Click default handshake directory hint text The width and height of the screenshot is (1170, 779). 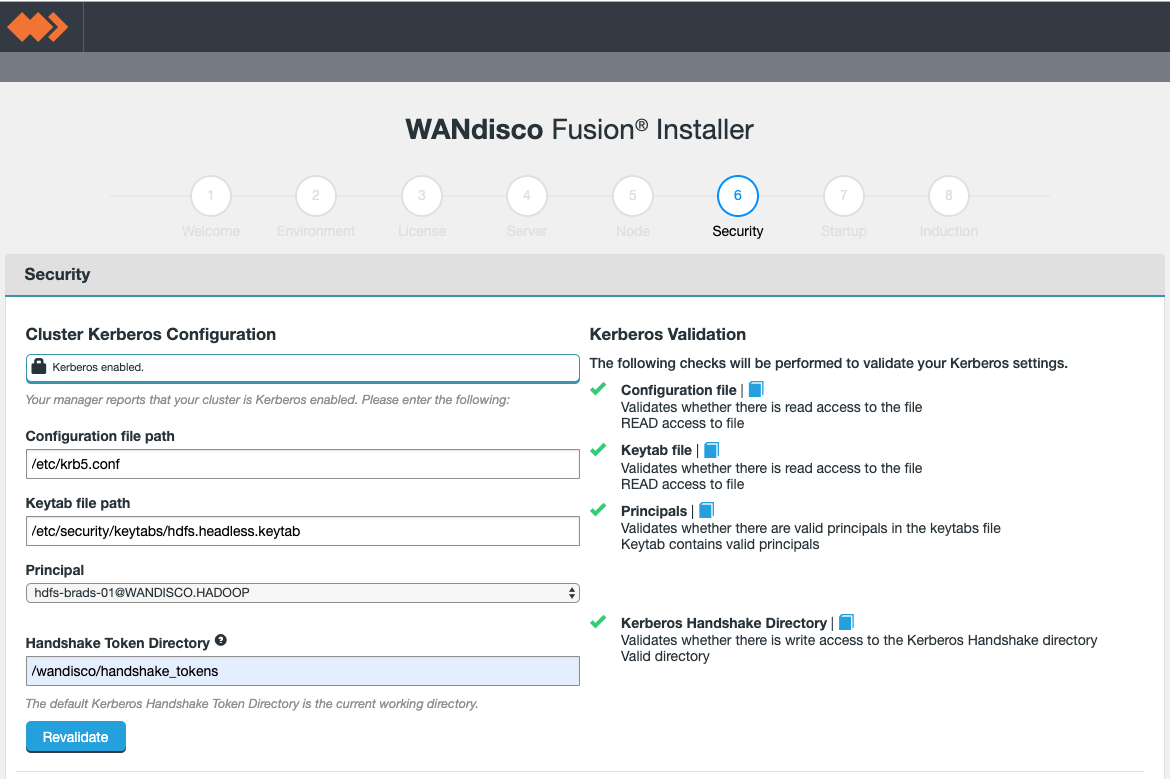click(251, 704)
